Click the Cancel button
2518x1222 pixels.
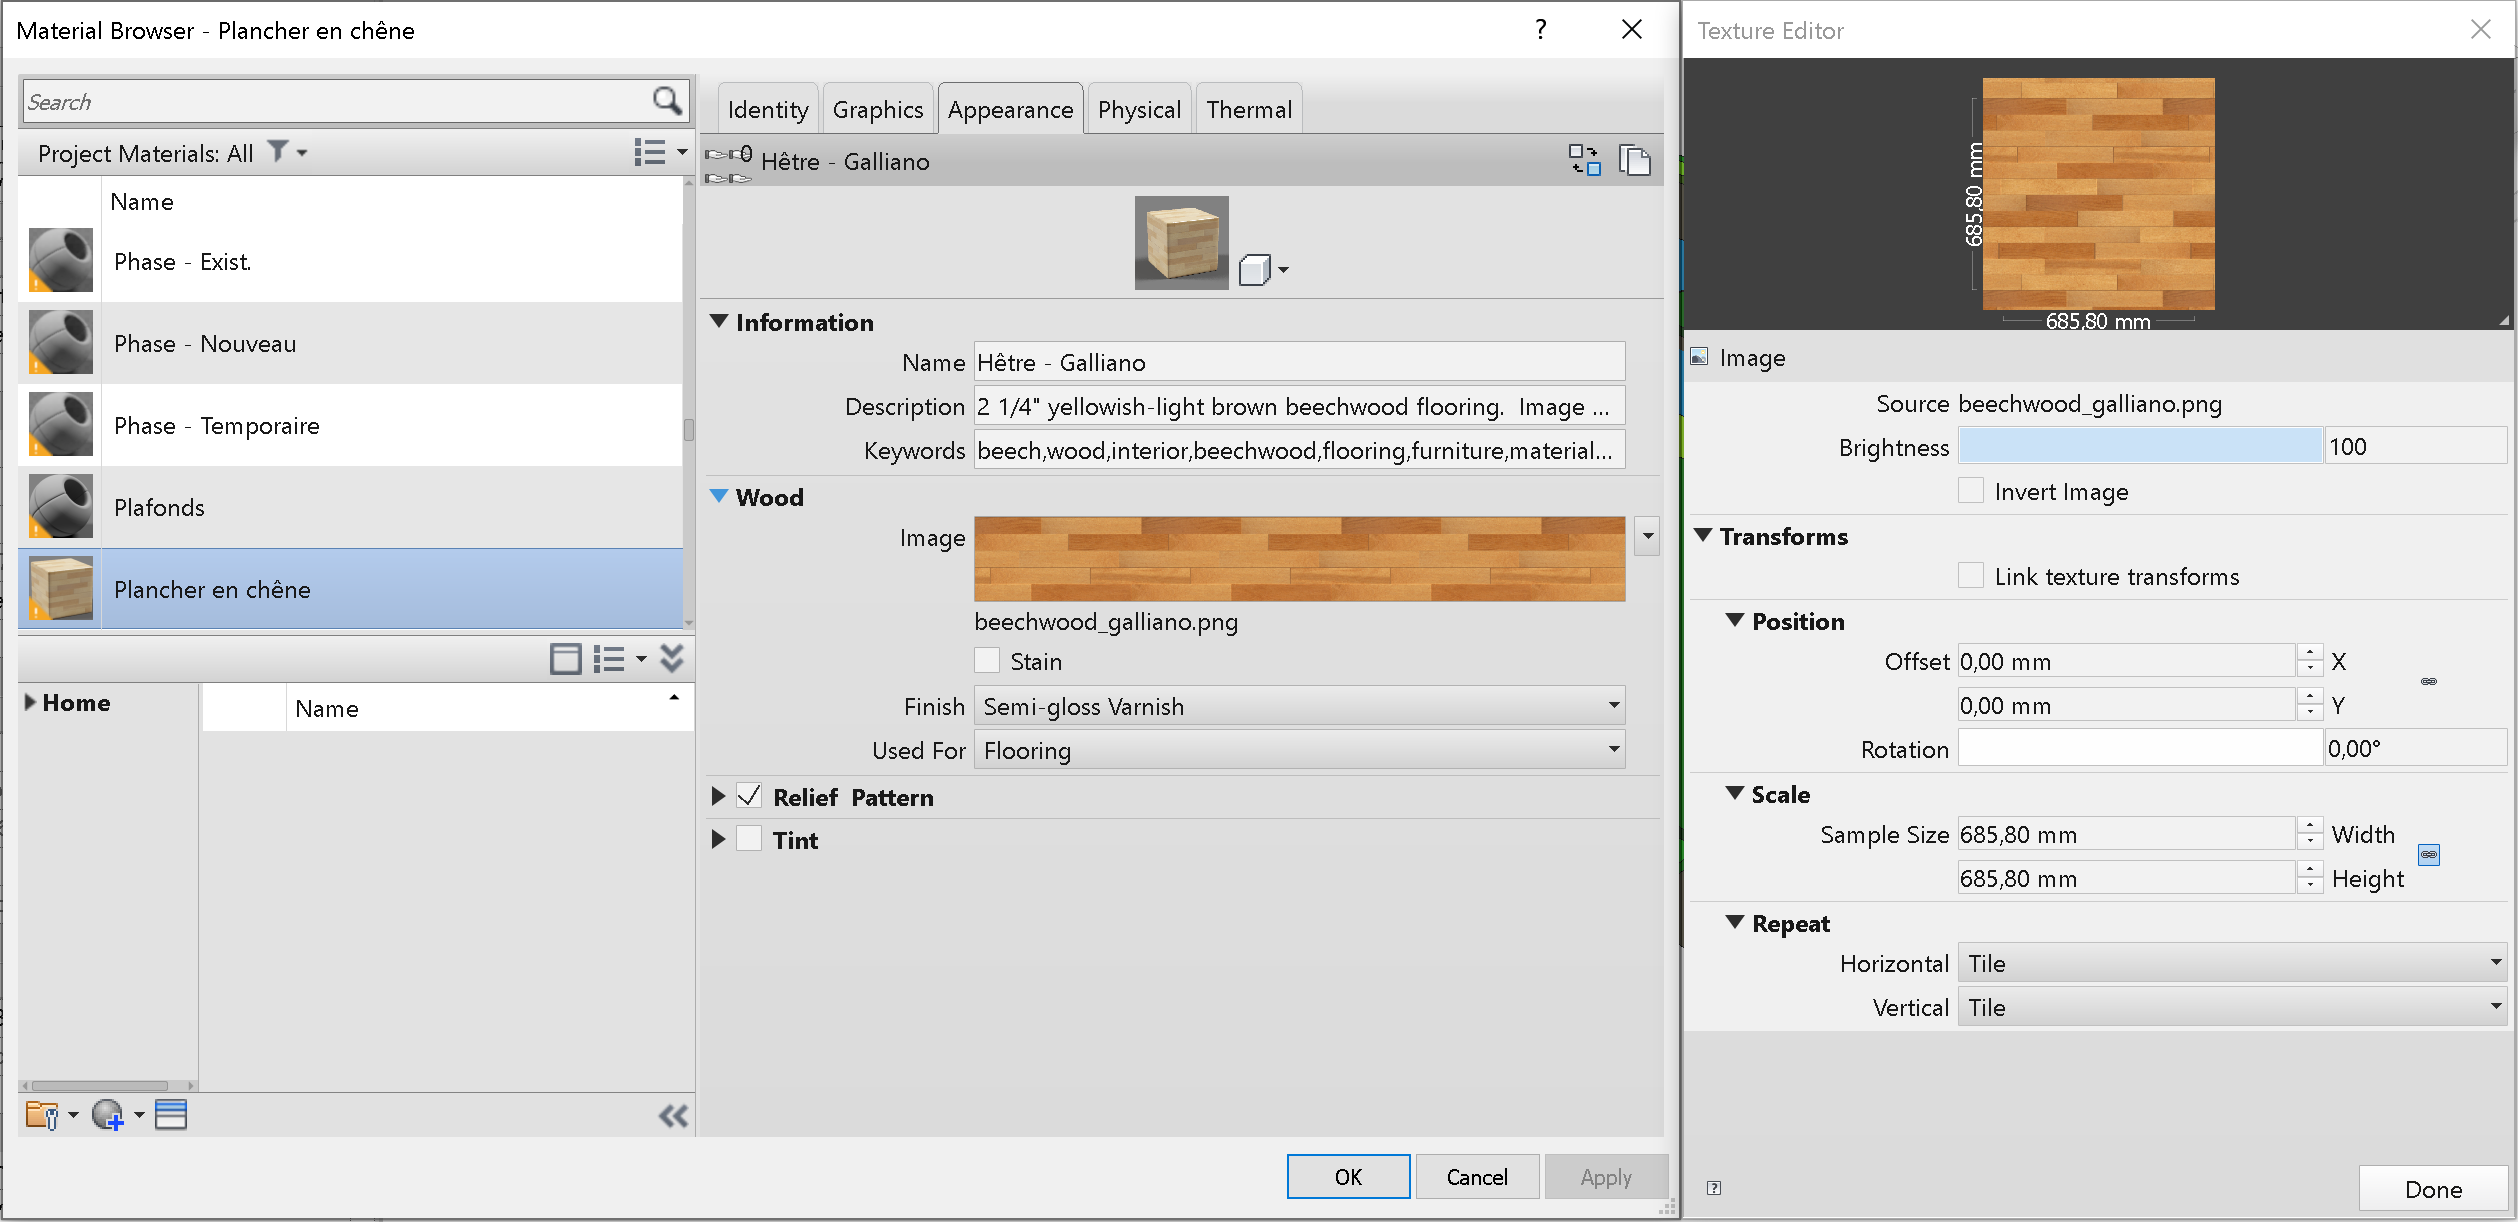pos(1476,1177)
